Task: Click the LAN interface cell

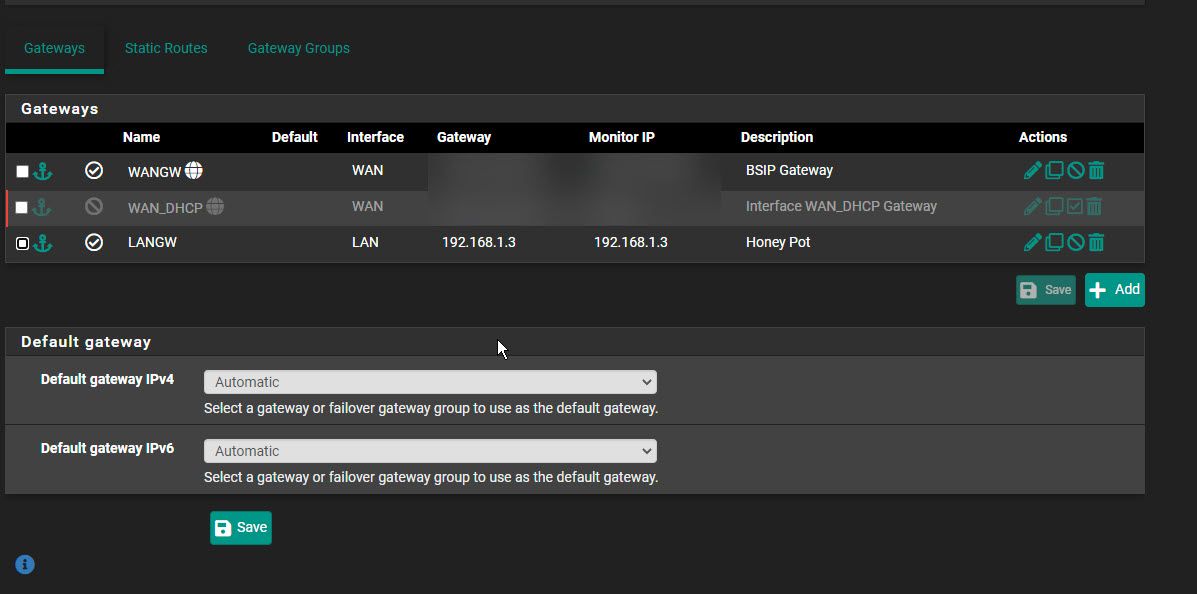Action: tap(365, 243)
